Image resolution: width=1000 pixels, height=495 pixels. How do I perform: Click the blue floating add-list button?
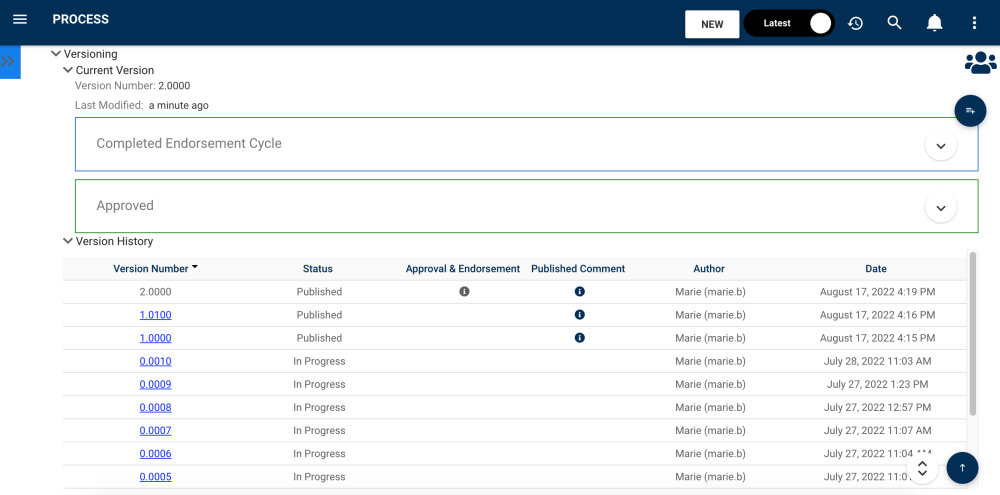tap(970, 110)
